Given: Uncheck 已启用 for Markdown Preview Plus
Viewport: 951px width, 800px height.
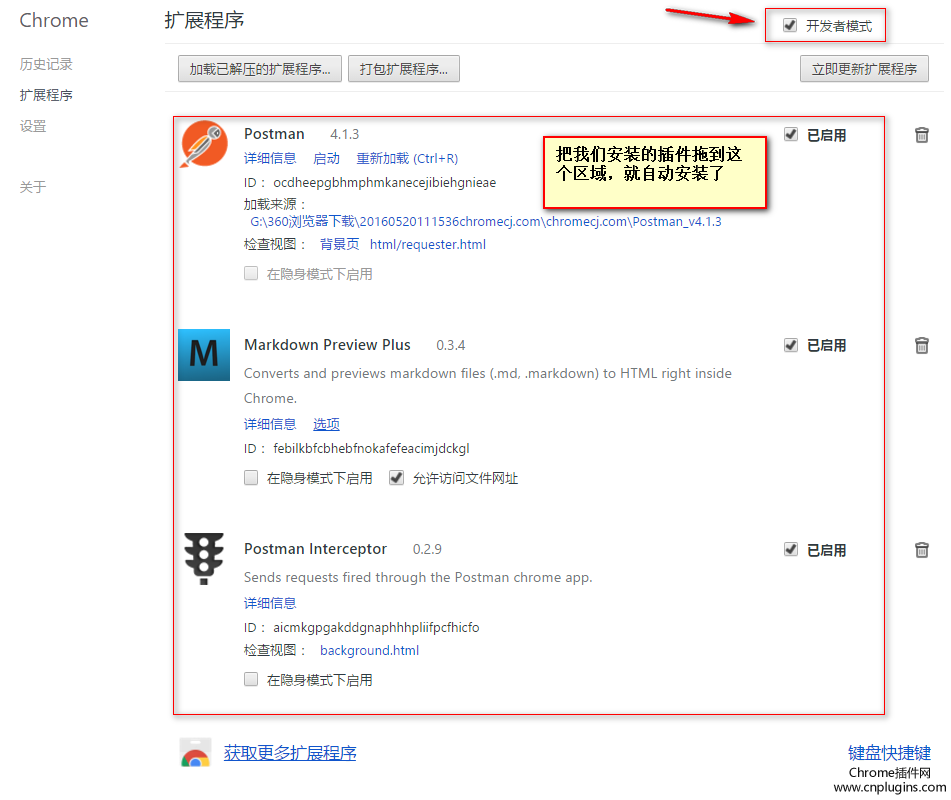Looking at the screenshot, I should pyautogui.click(x=790, y=345).
